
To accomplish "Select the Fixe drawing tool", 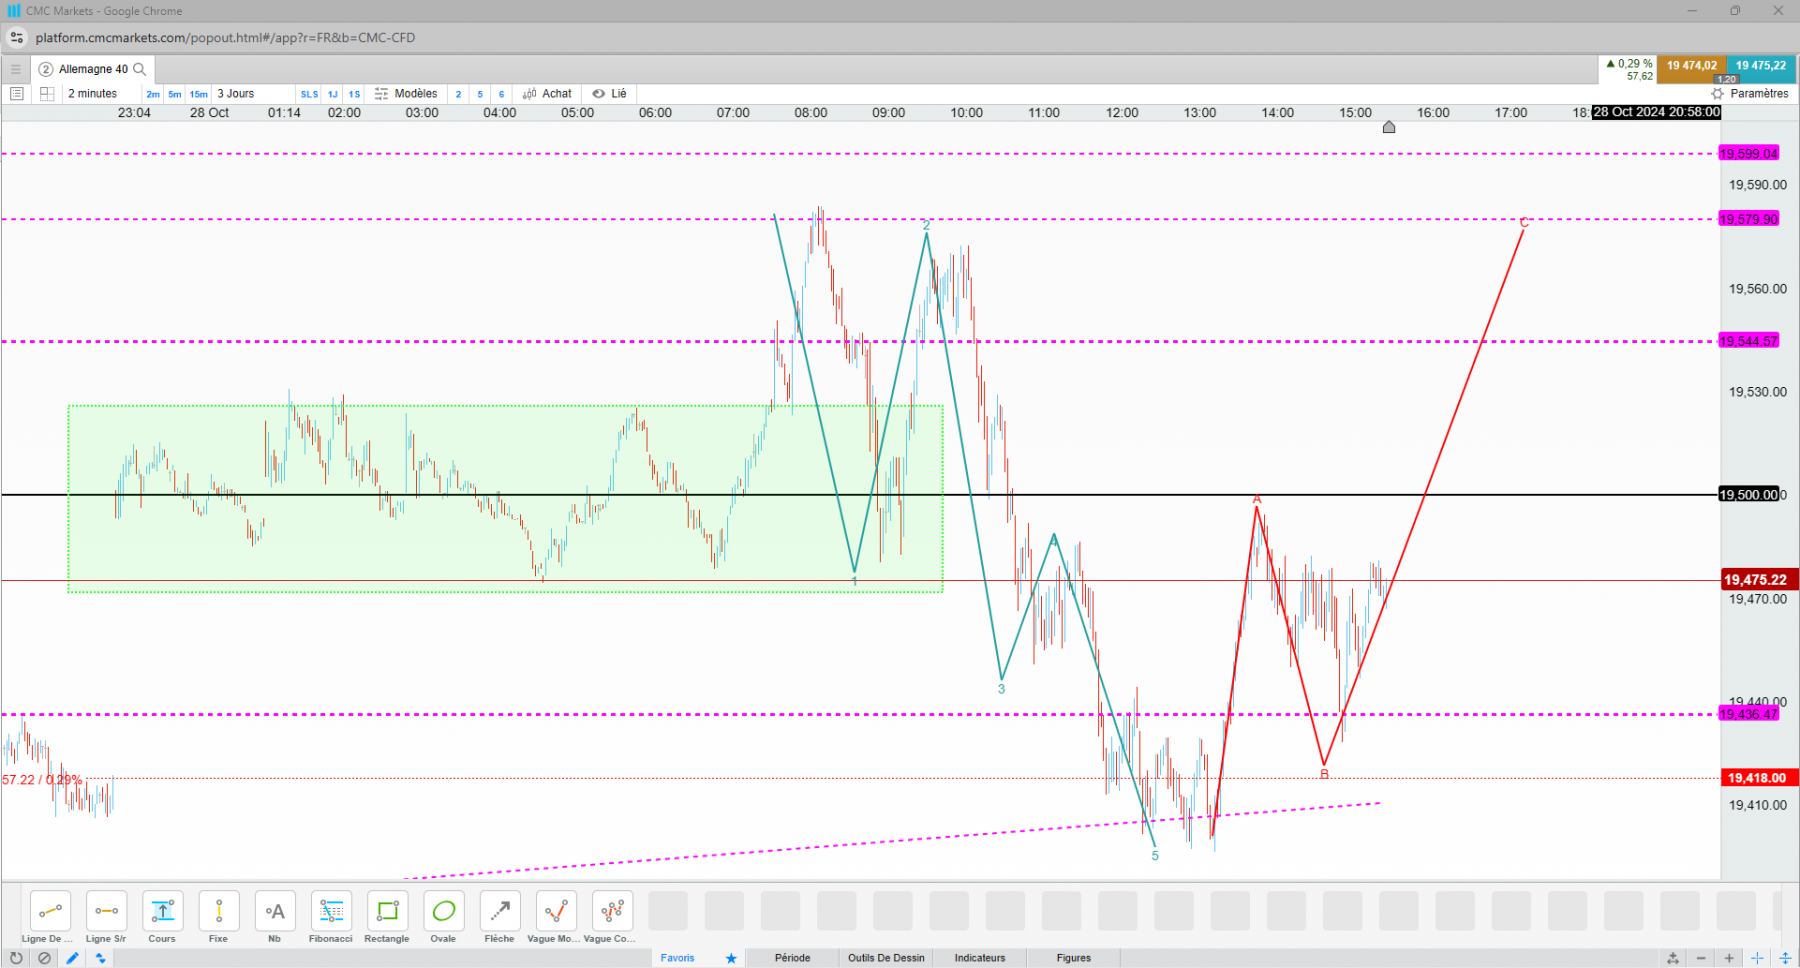I will pyautogui.click(x=218, y=911).
